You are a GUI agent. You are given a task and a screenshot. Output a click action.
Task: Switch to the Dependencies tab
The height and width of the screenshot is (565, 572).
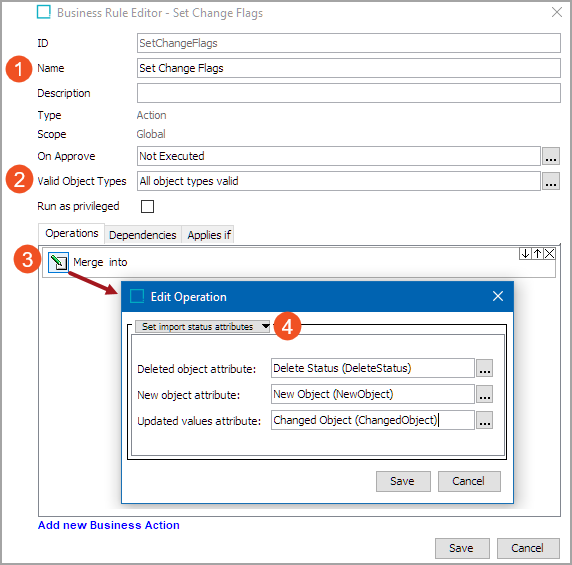[x=143, y=235]
